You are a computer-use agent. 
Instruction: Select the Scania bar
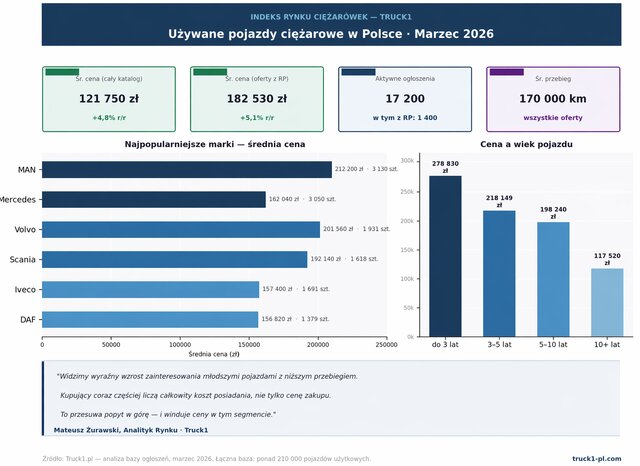click(x=175, y=260)
